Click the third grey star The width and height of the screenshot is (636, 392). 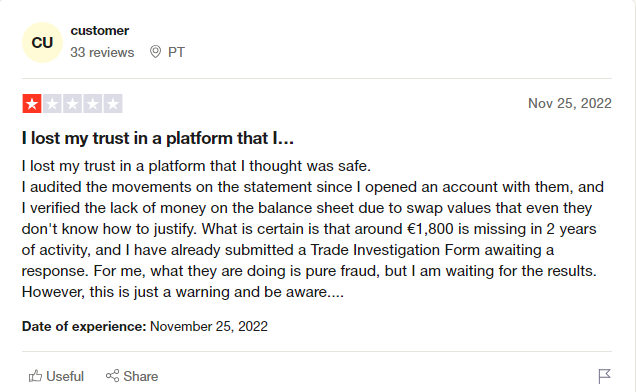click(72, 103)
